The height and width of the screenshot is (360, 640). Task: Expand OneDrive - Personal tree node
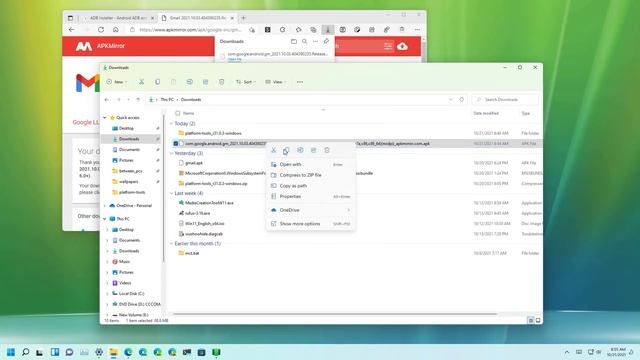coord(105,206)
